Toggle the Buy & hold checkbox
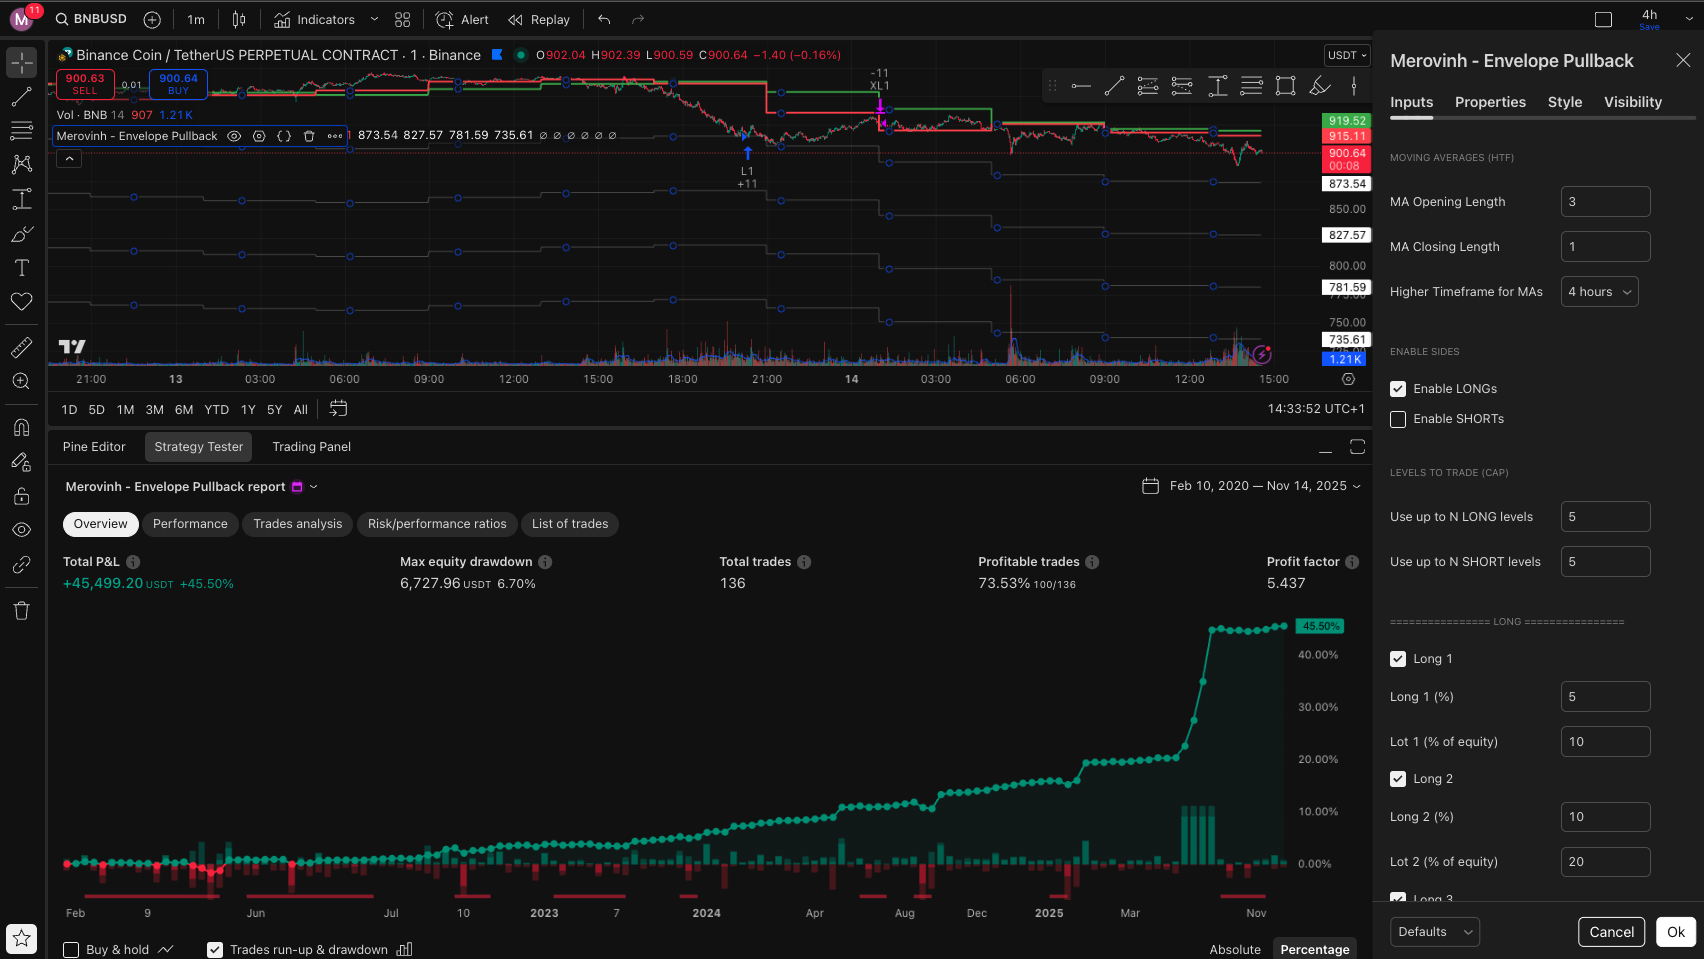Screen dimensions: 1704x959 71,949
